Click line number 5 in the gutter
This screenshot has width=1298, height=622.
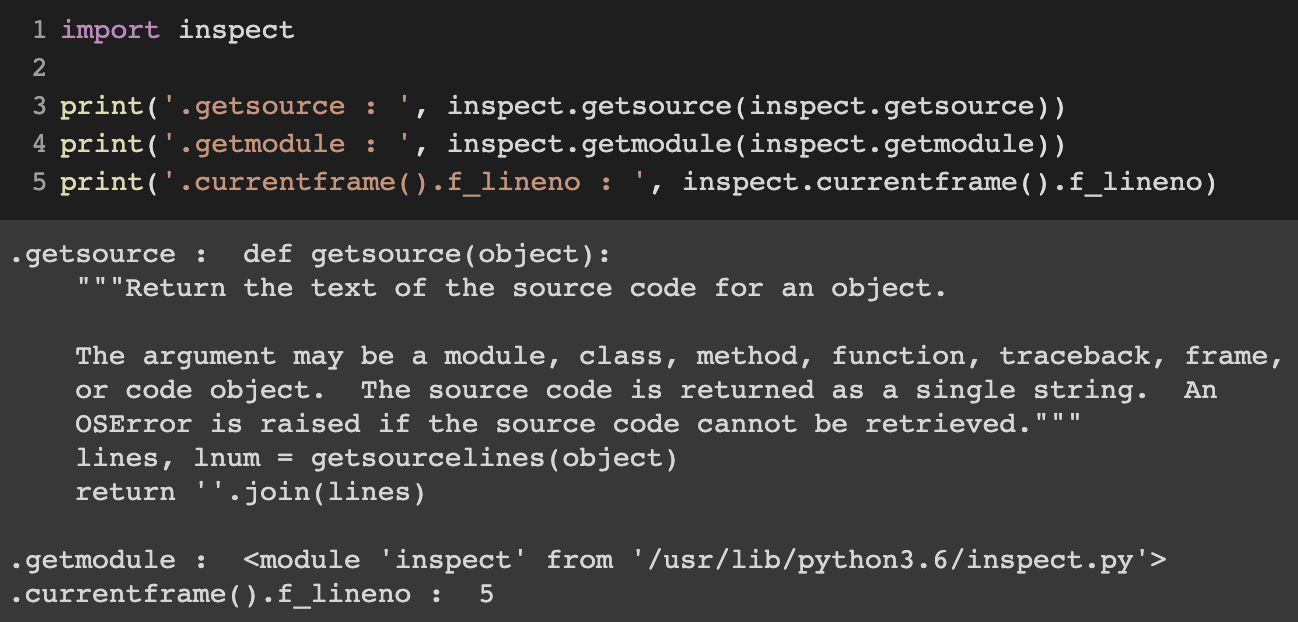(39, 182)
